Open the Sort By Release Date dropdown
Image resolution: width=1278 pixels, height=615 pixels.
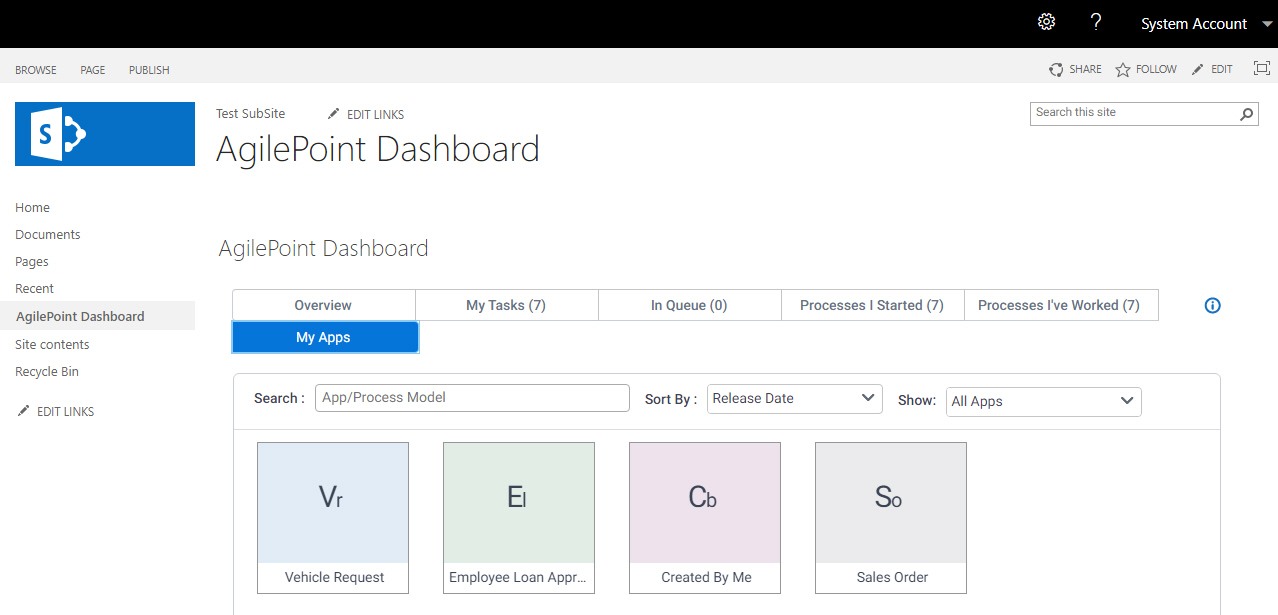795,398
